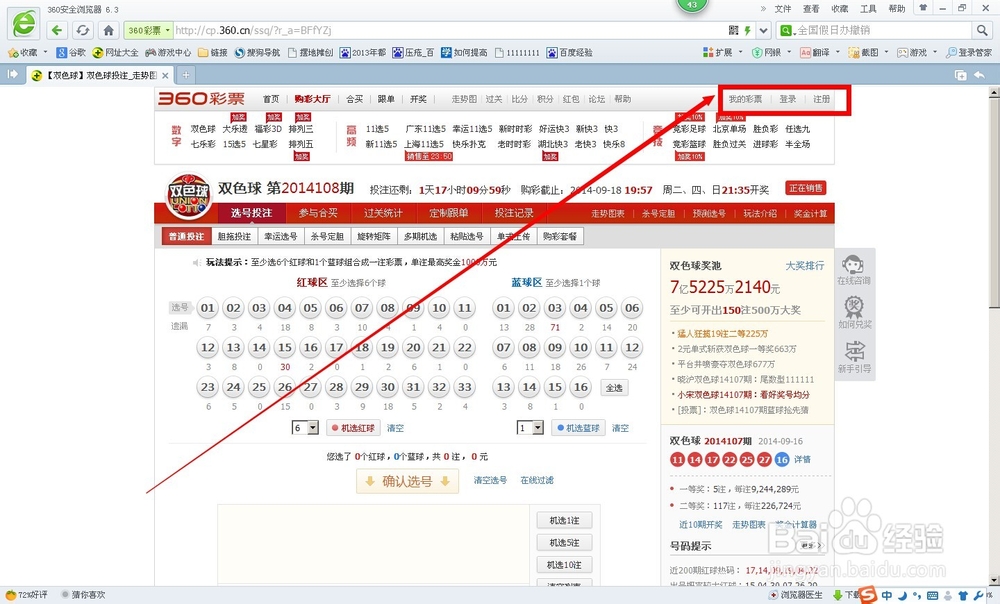1000x604 pixels.
Task: Switch to the 过关统计 tab
Action: (383, 213)
